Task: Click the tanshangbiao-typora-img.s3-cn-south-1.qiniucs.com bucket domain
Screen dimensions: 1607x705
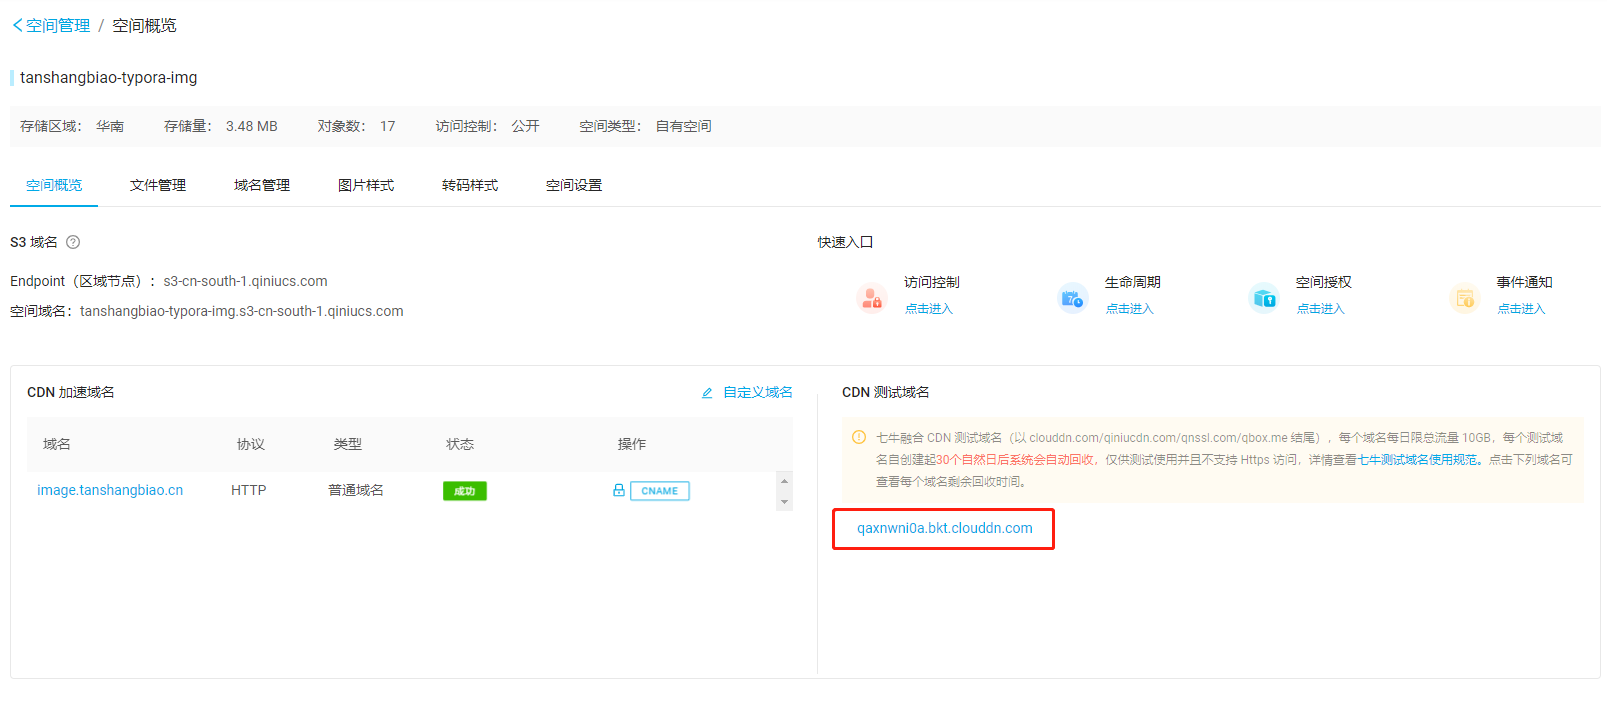Action: [242, 311]
